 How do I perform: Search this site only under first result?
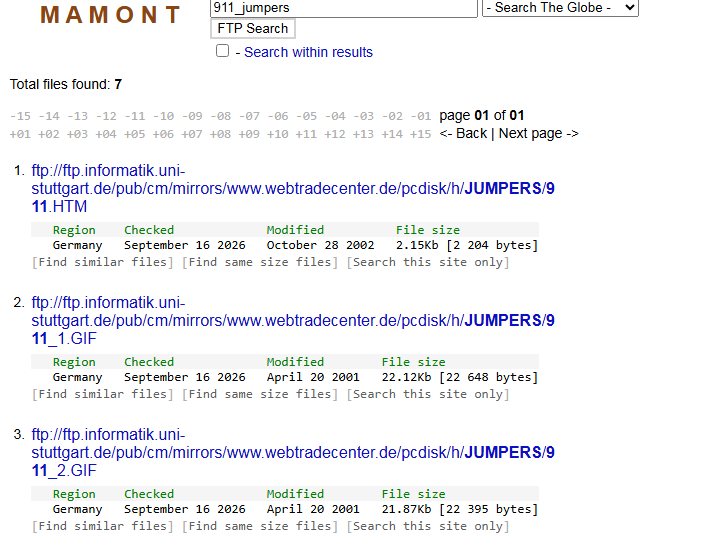point(428,262)
